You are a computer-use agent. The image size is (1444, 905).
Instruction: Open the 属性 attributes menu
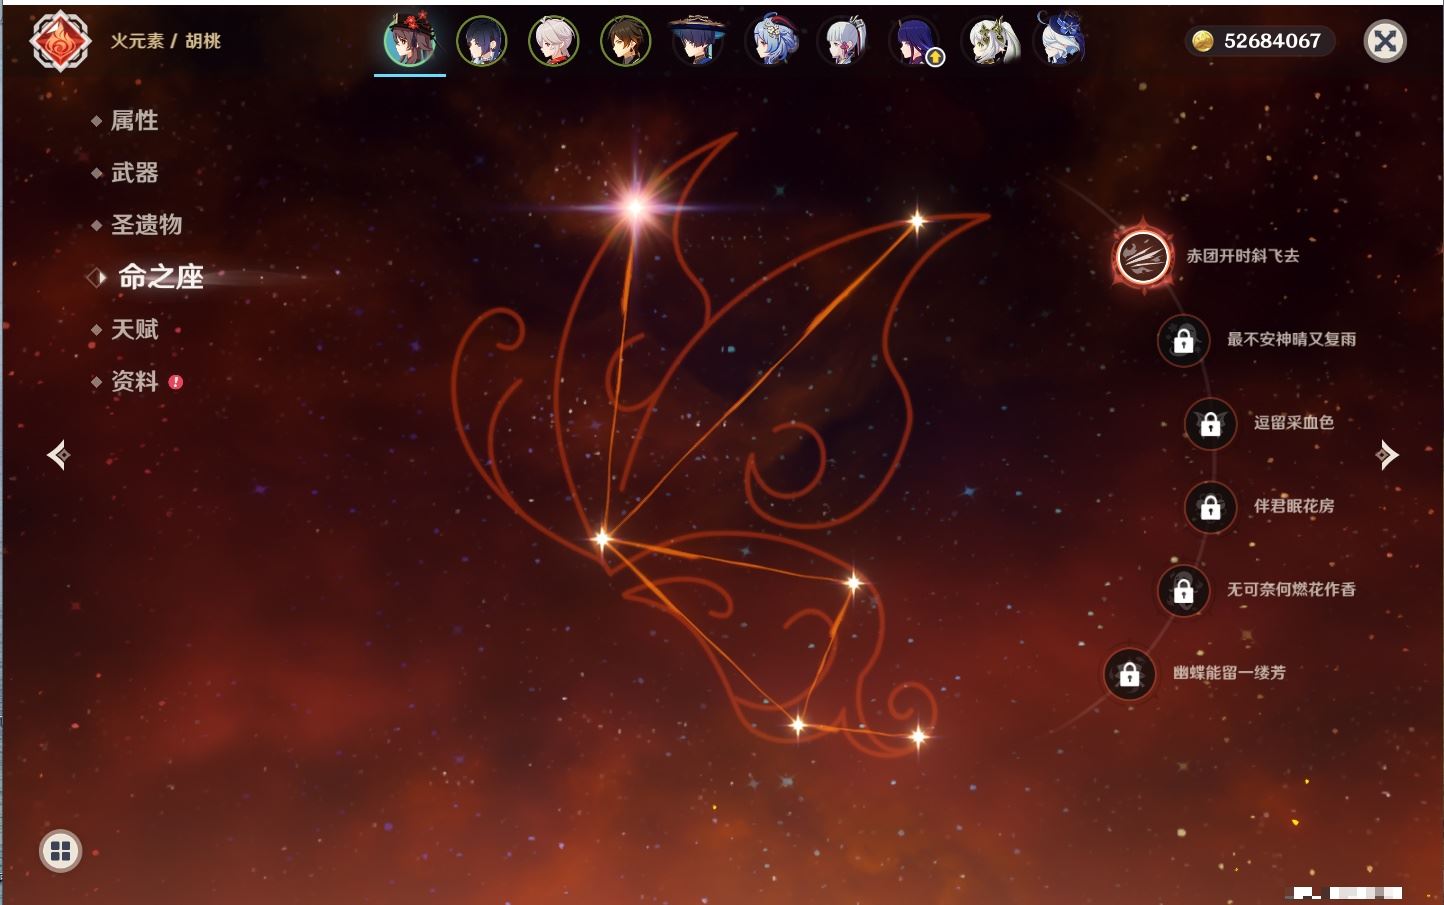pos(134,121)
